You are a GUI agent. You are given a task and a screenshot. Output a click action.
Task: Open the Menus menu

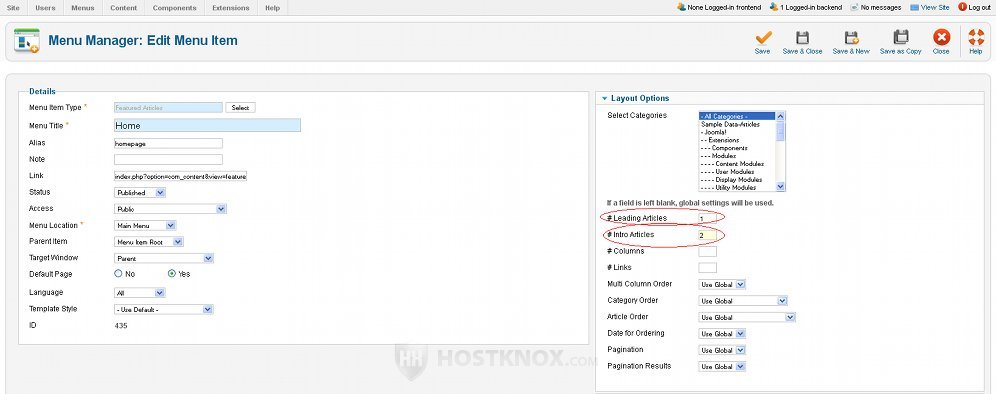pos(83,8)
